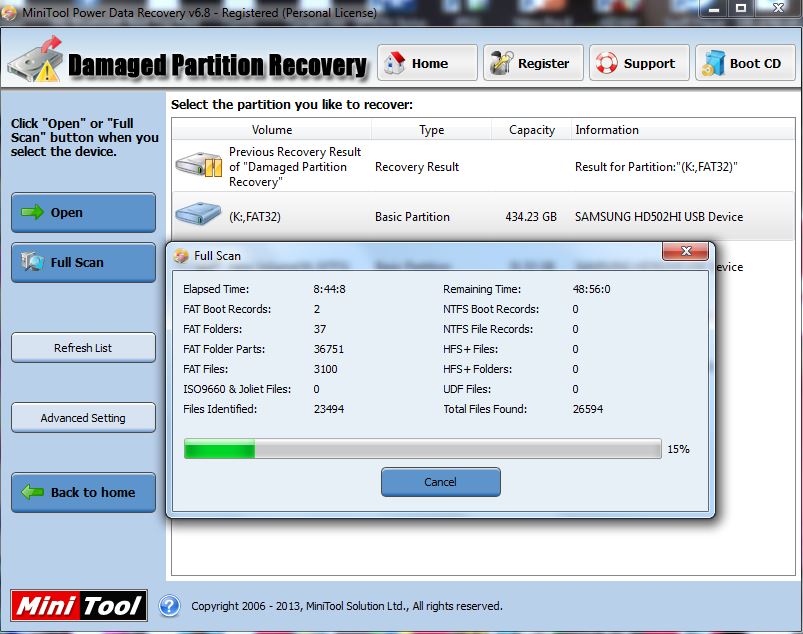Click the Support lifebuoy icon
Image resolution: width=803 pixels, height=634 pixels.
pyautogui.click(x=606, y=63)
